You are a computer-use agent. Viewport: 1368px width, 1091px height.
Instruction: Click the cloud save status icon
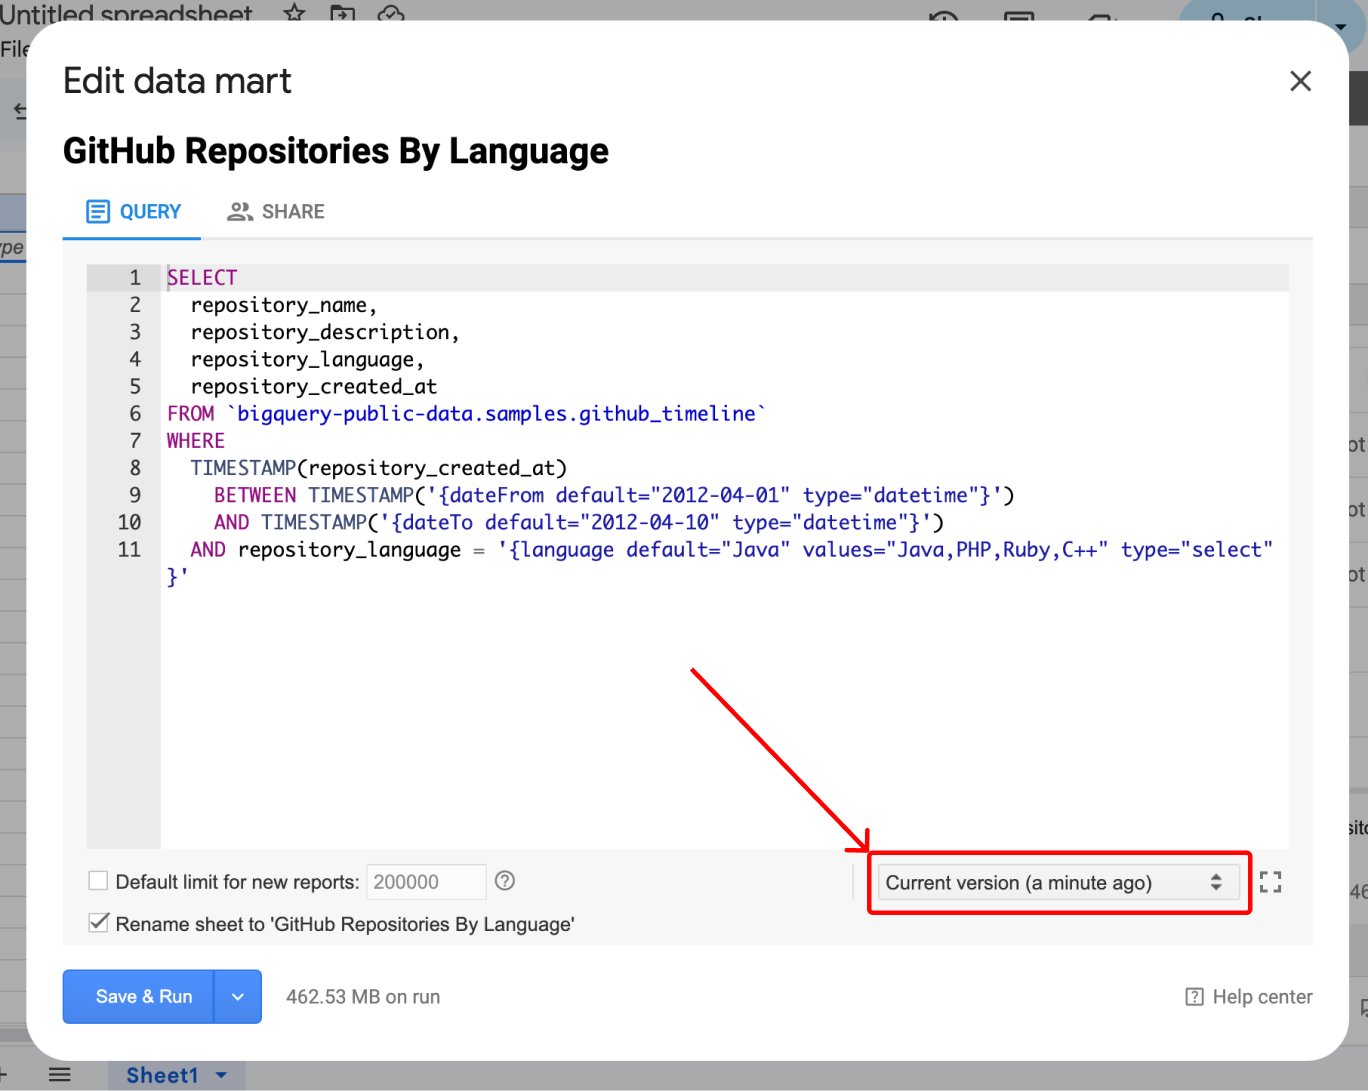(x=391, y=14)
